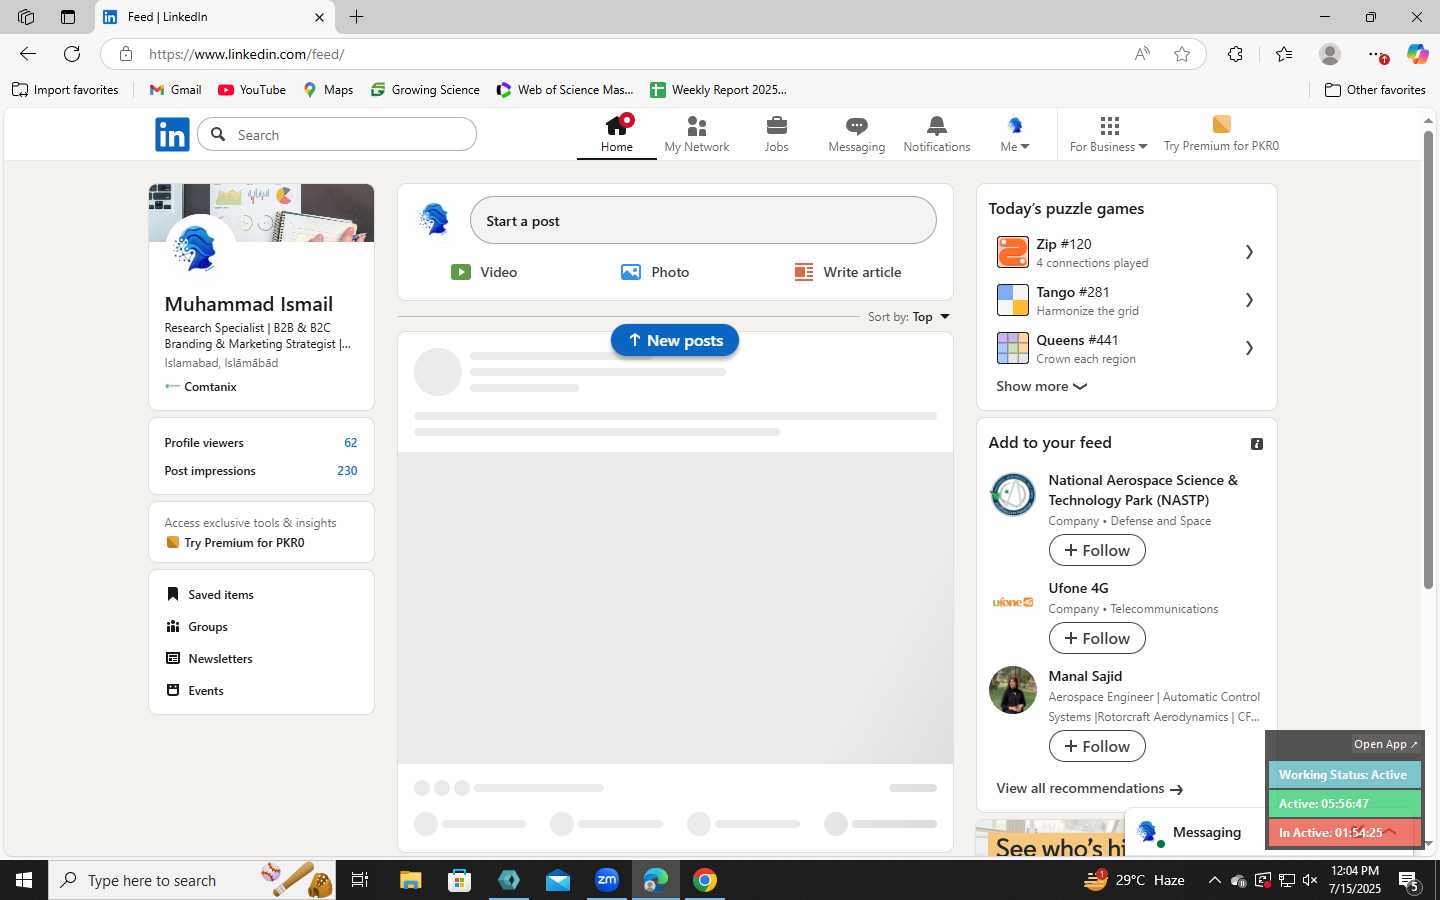Click the chevron next to Tango #281

tap(1249, 300)
